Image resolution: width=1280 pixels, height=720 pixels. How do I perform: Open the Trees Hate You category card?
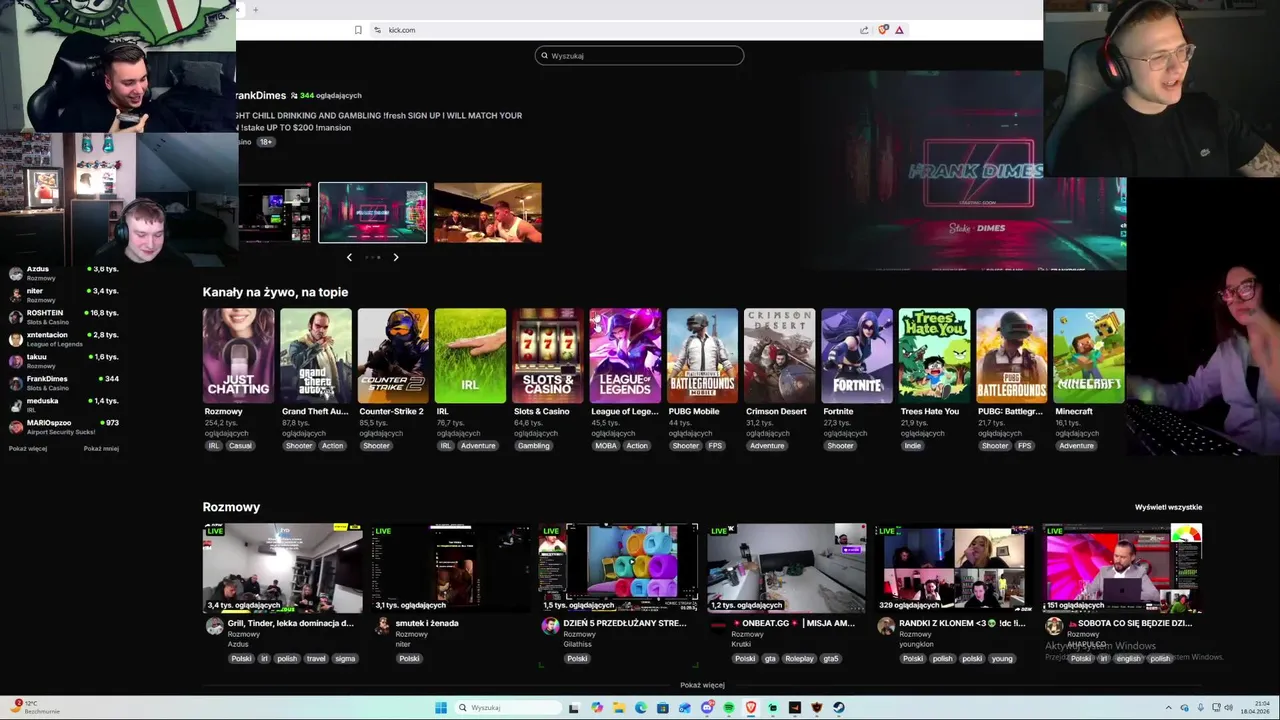click(x=934, y=356)
